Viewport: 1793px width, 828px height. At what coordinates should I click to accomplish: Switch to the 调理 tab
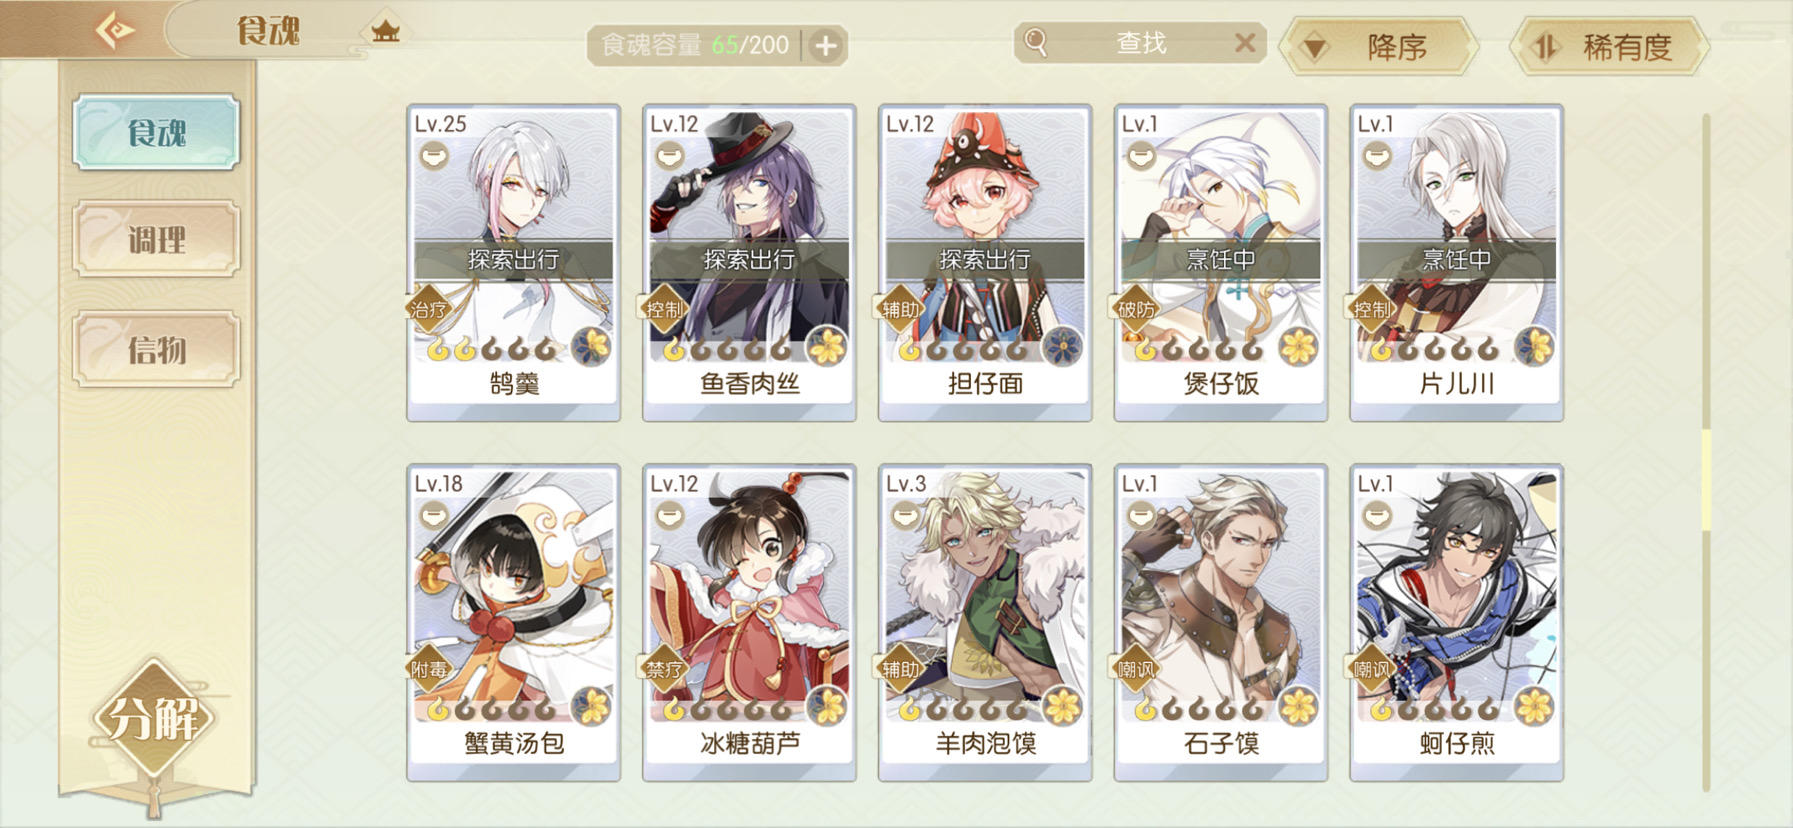pos(156,239)
